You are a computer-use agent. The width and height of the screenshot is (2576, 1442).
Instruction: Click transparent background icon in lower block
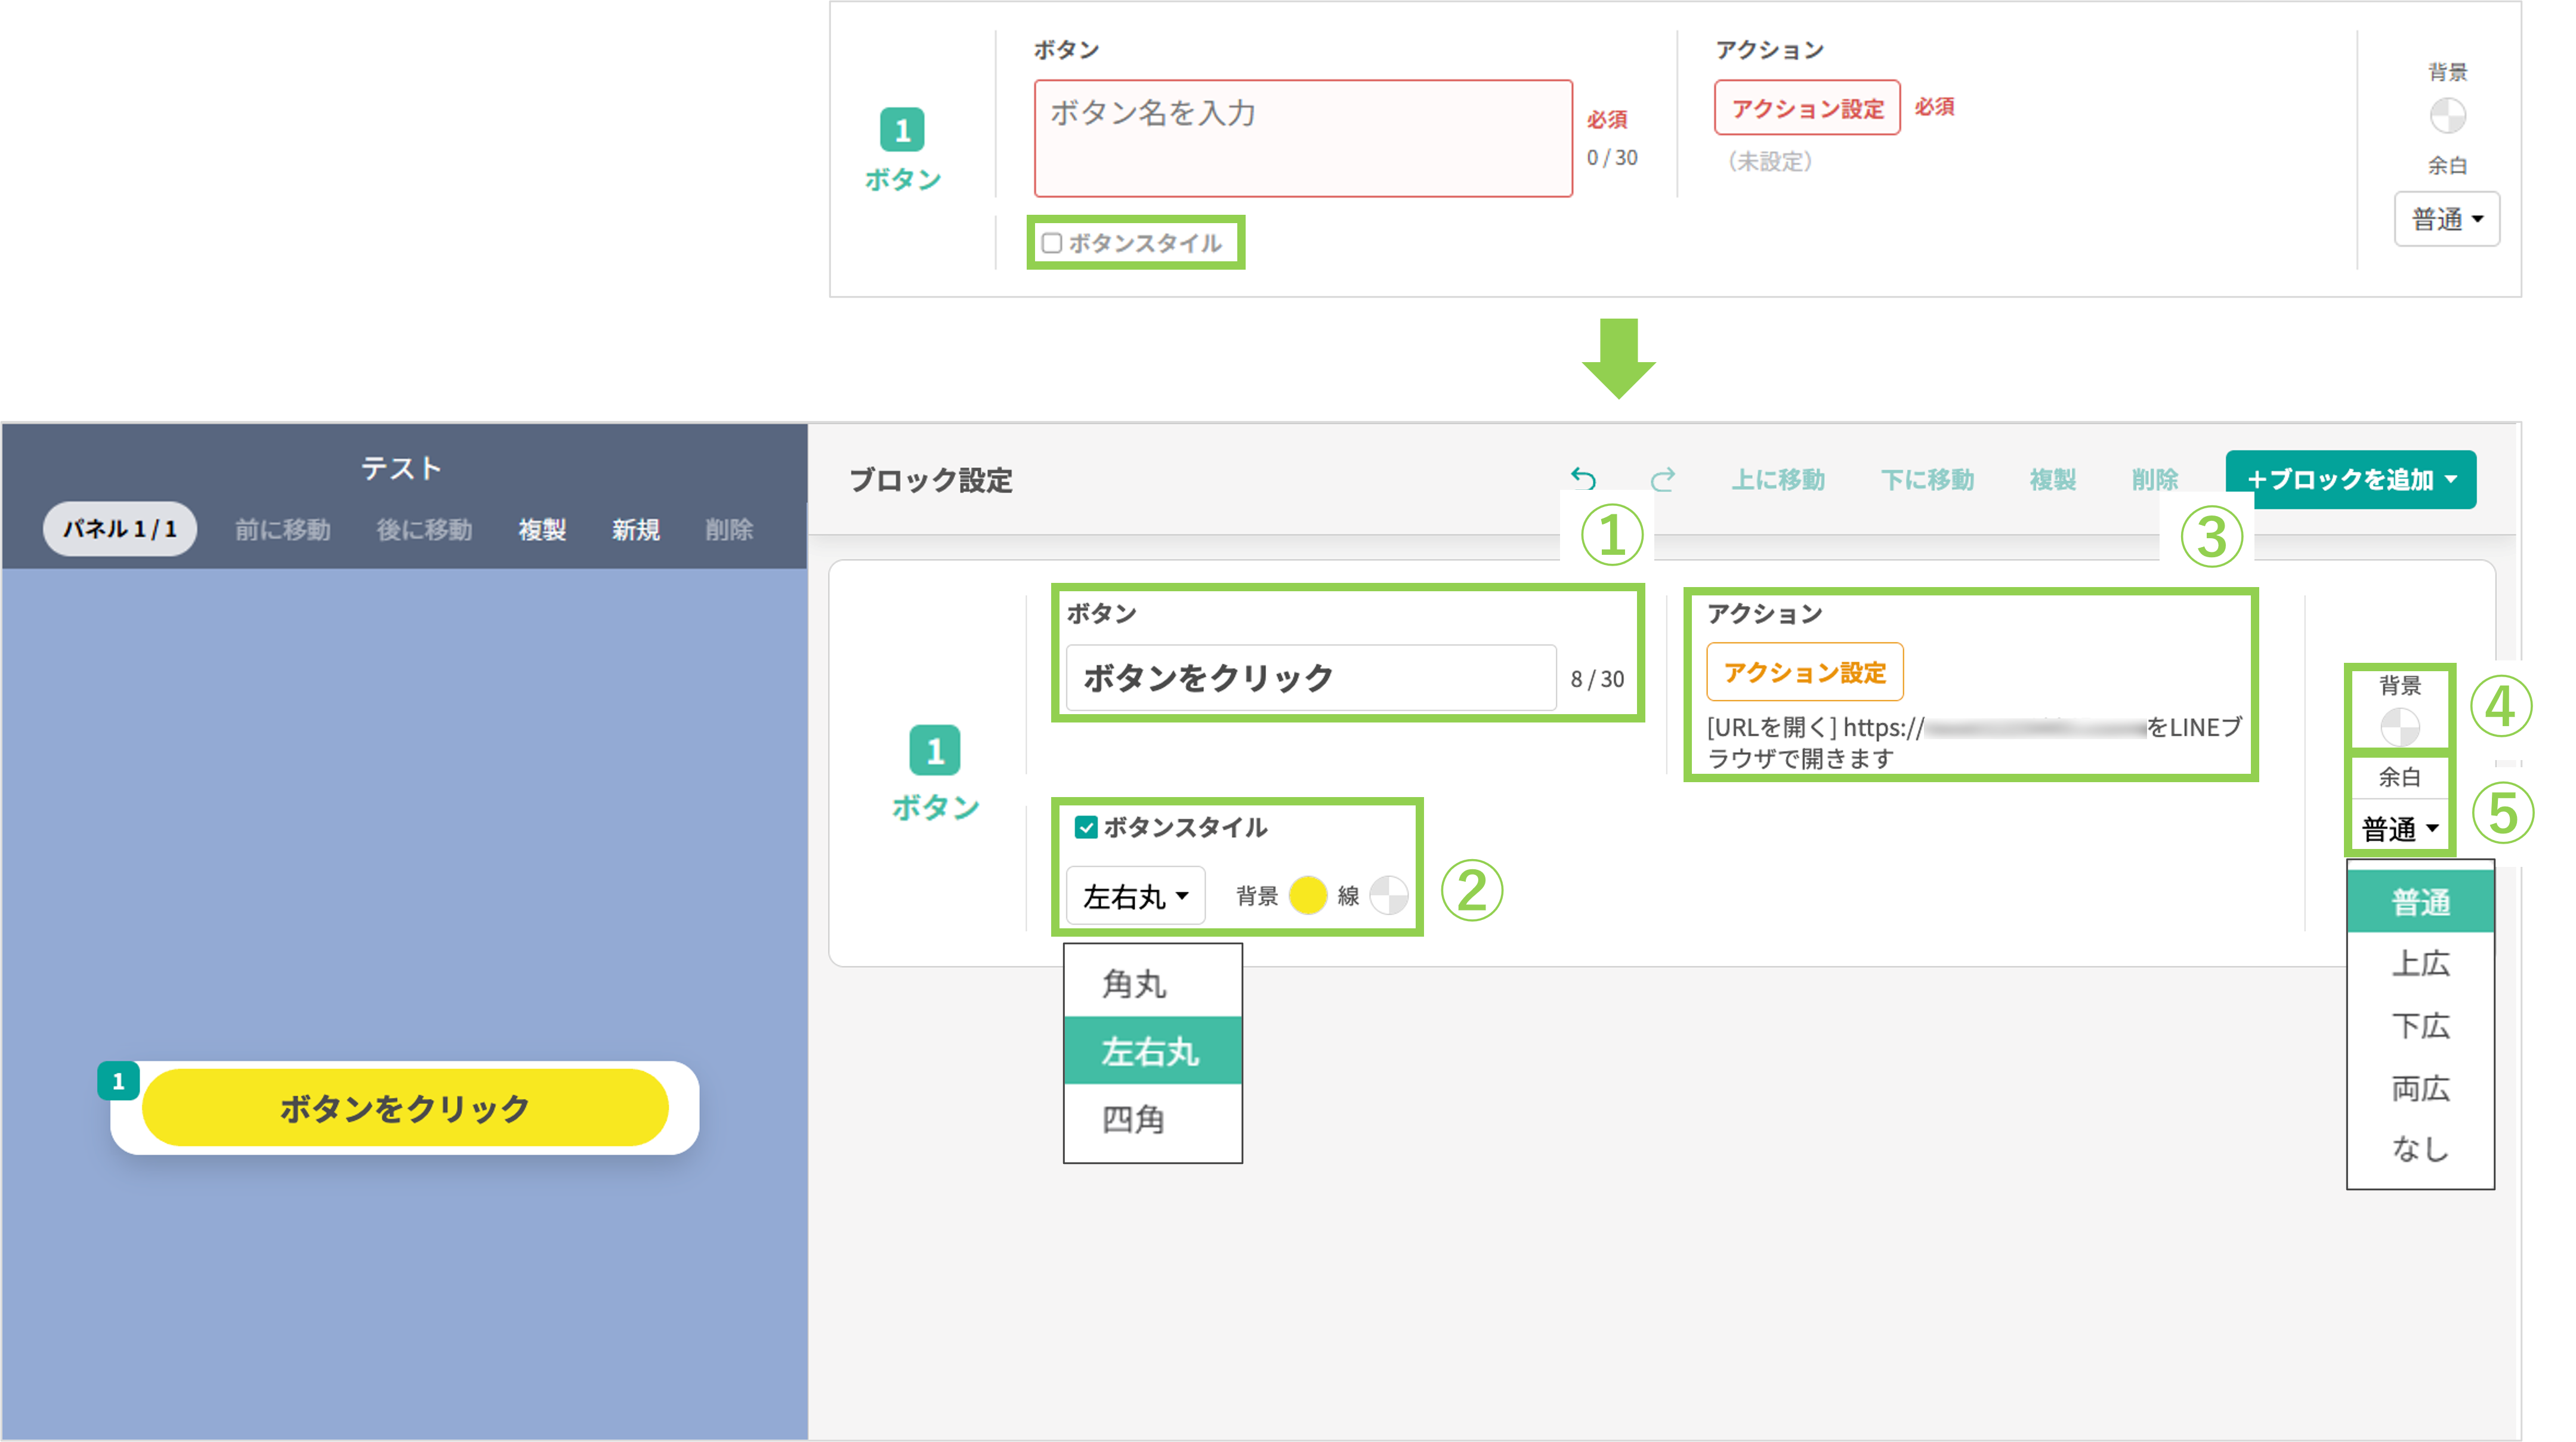[x=2399, y=726]
